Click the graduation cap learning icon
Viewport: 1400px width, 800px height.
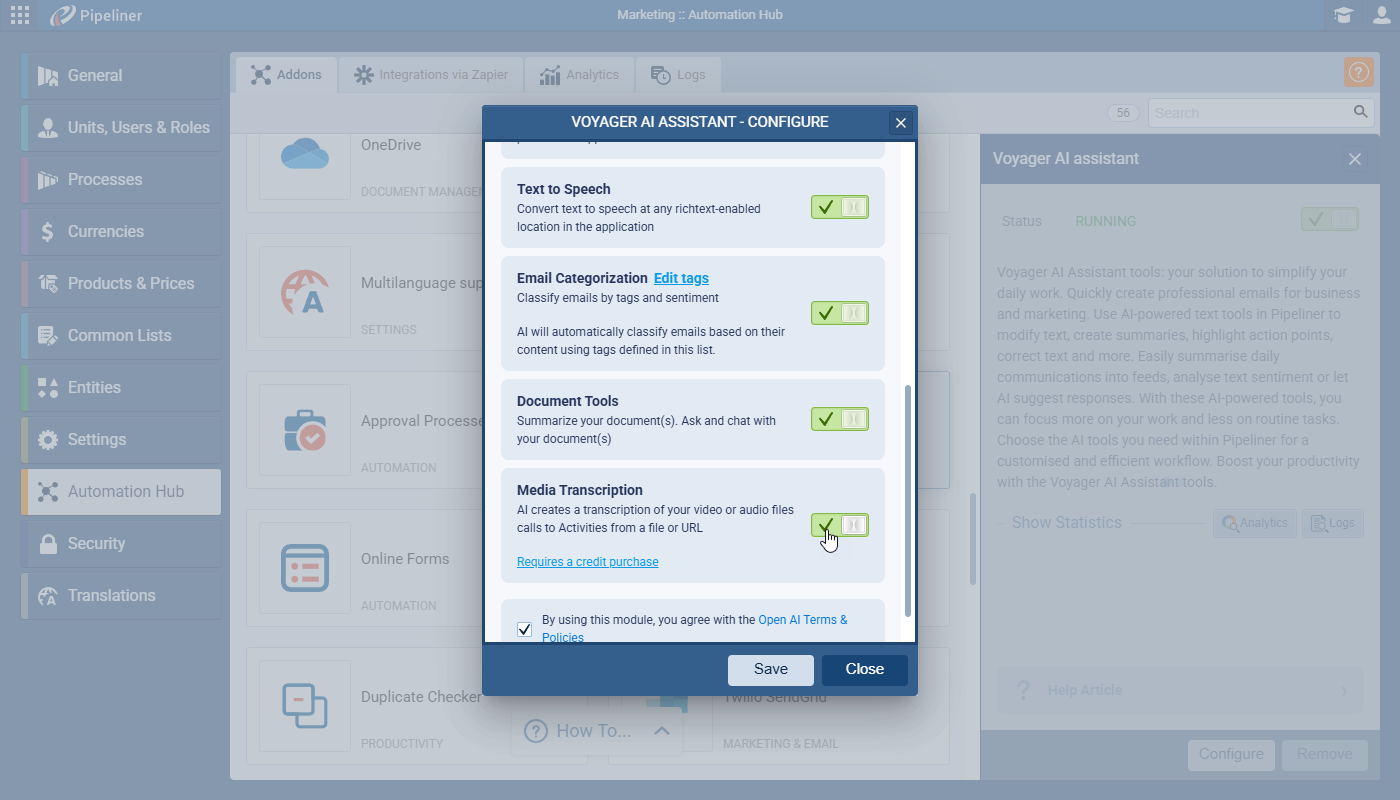(x=1343, y=15)
